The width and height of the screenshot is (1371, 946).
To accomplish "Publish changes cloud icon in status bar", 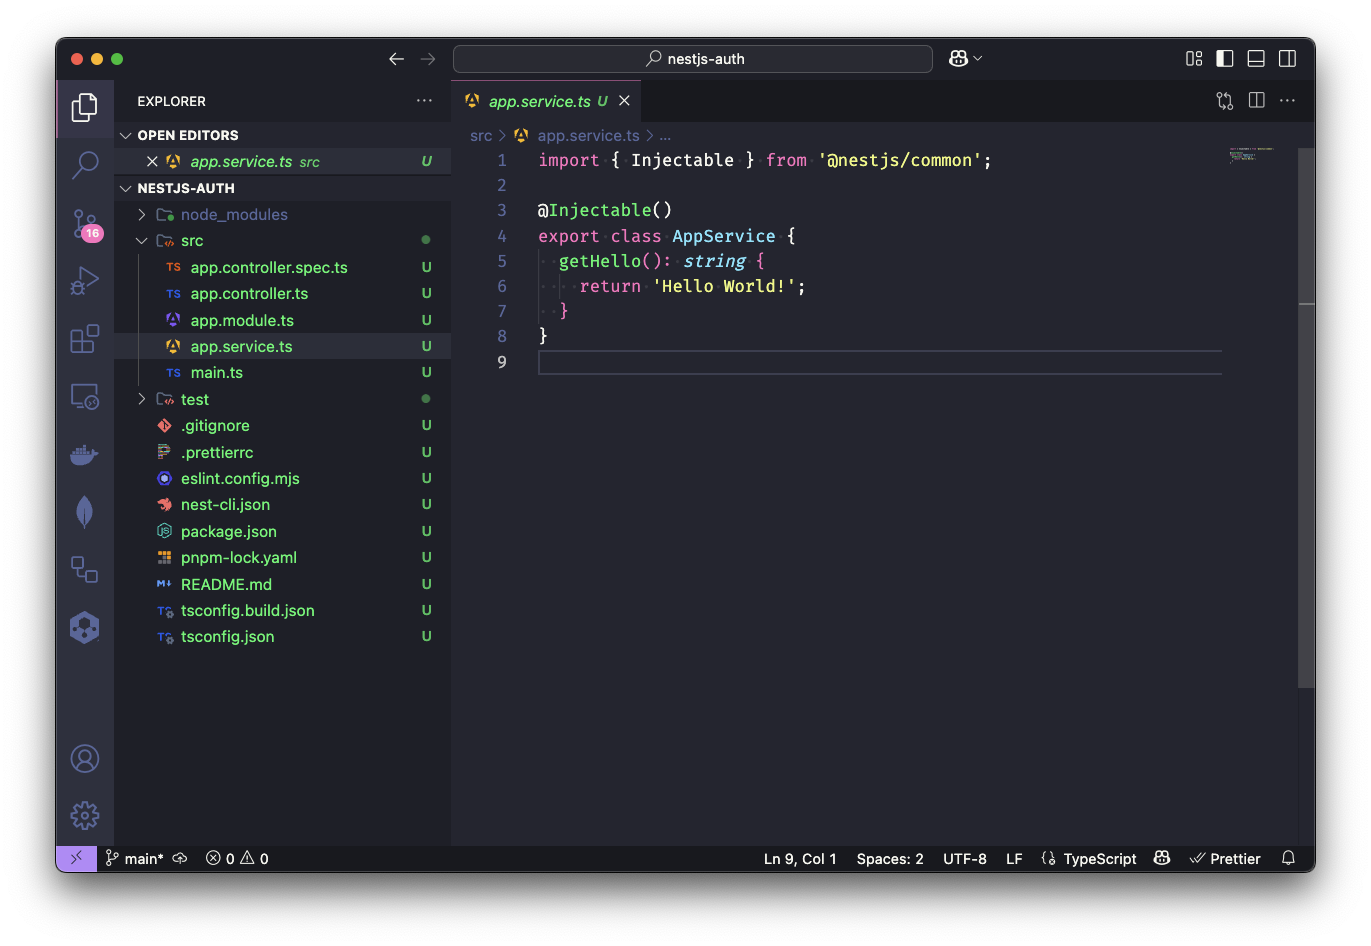I will point(180,858).
